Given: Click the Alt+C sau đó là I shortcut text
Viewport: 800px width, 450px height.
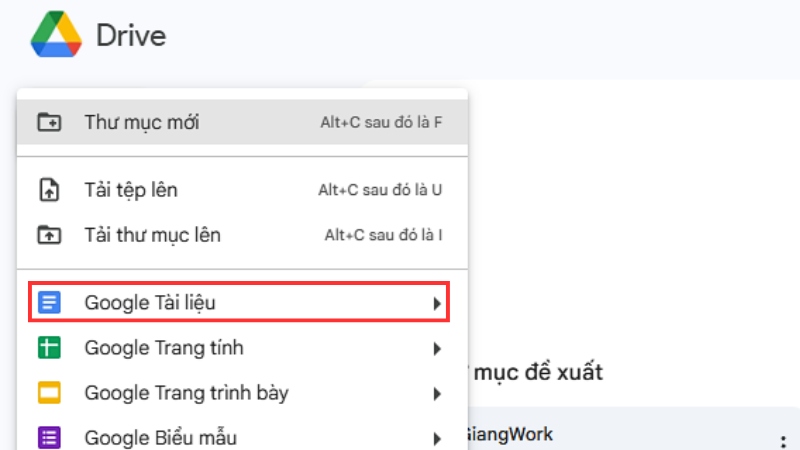Looking at the screenshot, I should (x=384, y=235).
